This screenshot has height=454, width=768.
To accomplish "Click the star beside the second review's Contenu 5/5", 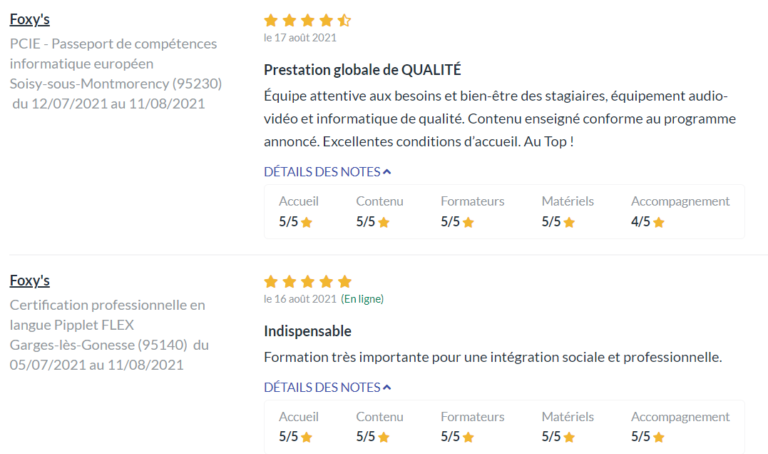I will [384, 437].
